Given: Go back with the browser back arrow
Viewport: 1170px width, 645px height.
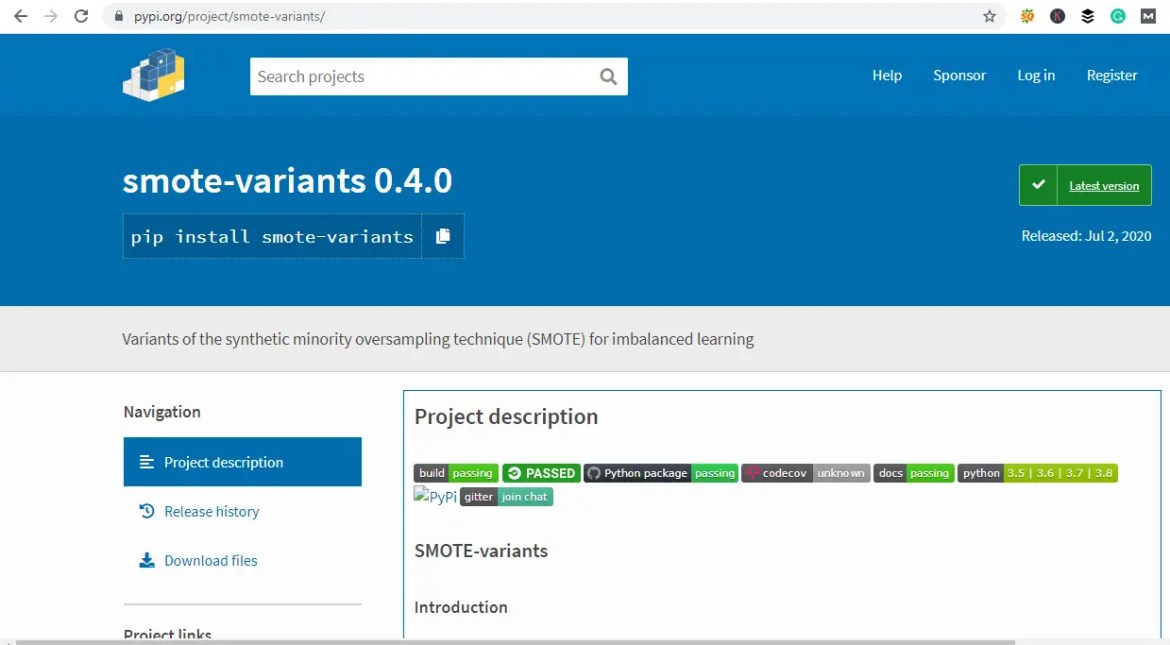Looking at the screenshot, I should pos(20,16).
